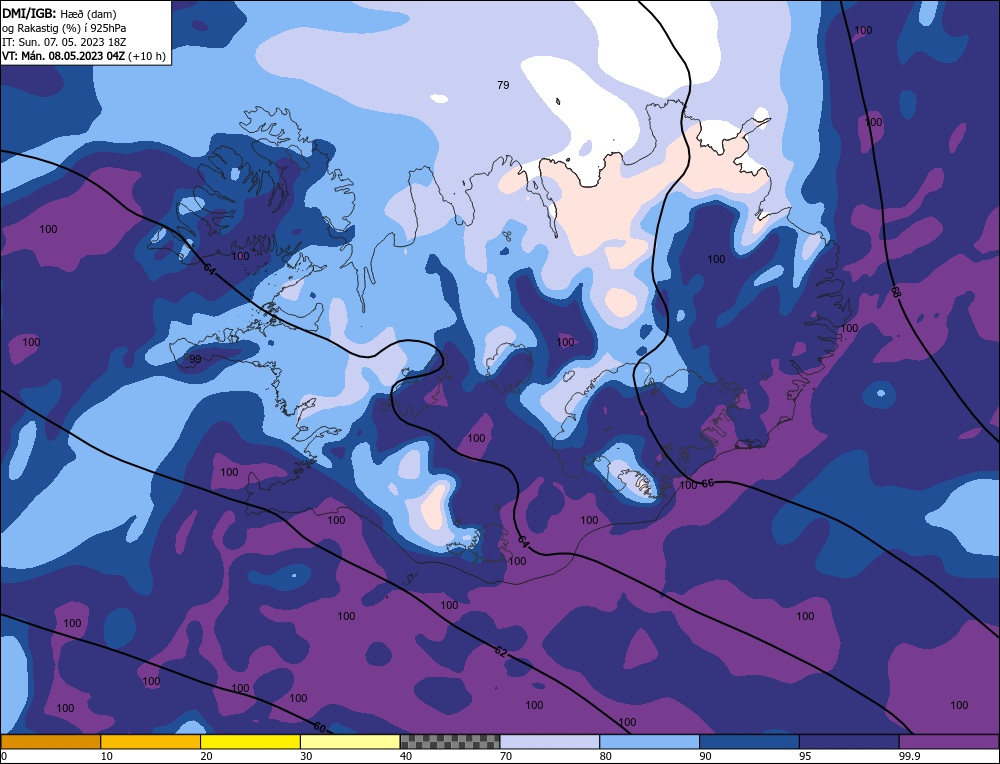The height and width of the screenshot is (764, 1000).
Task: Click the '(+10 h)' forecast offset text
Action: pos(147,56)
